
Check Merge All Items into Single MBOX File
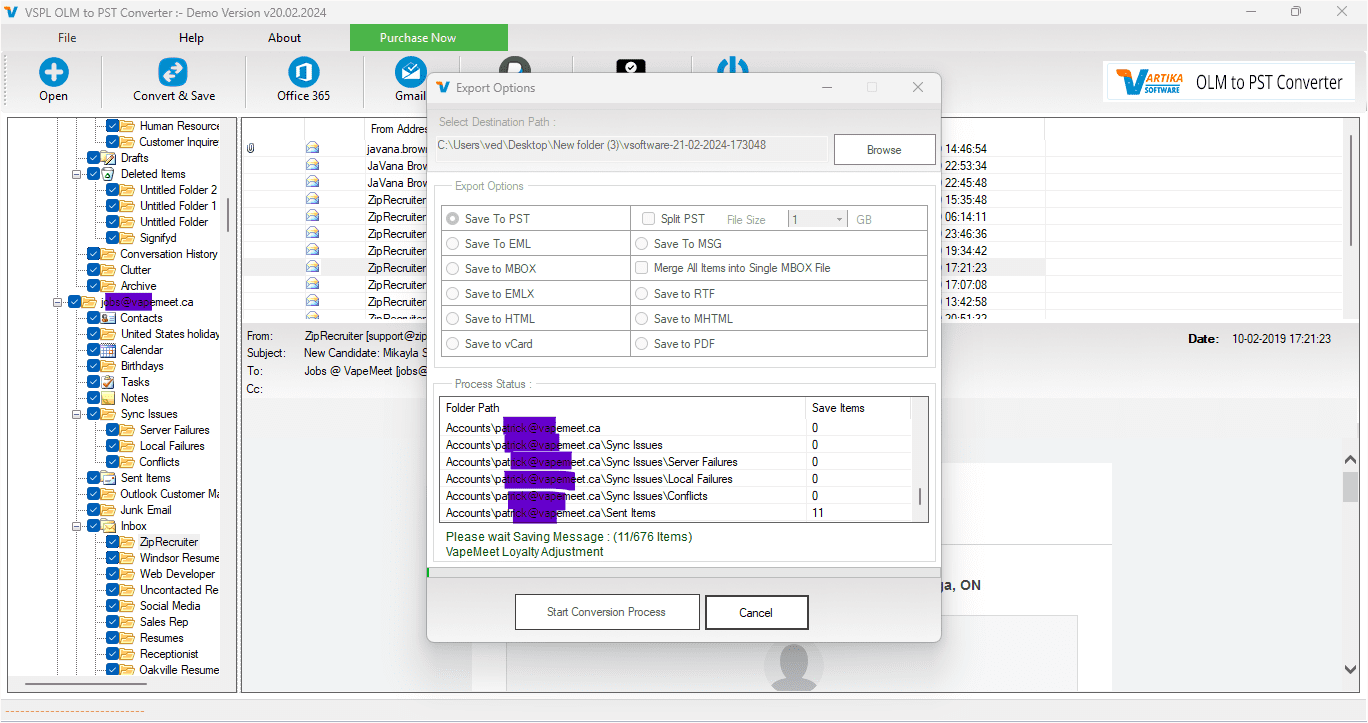[642, 268]
